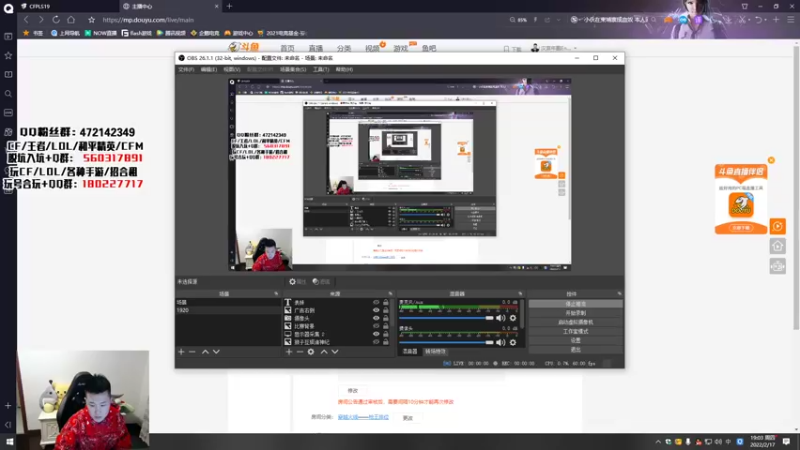Click the 开始录制 button
The image size is (800, 450).
coord(576,313)
